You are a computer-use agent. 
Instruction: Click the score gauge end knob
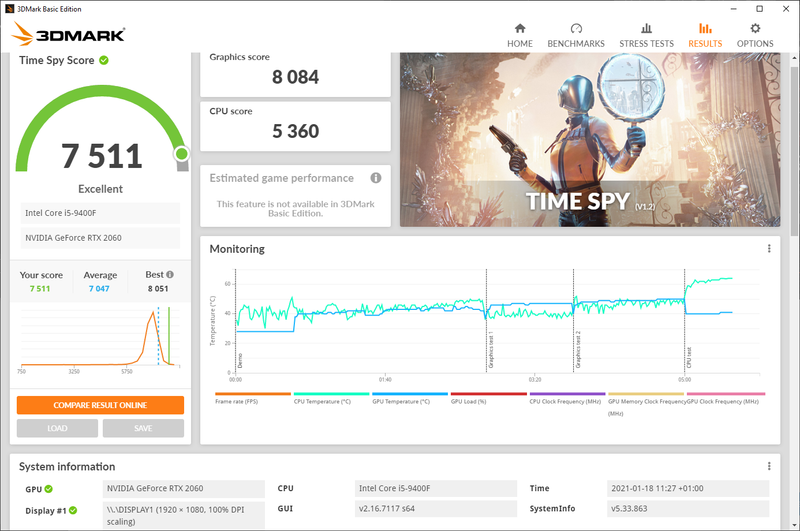[x=181, y=154]
